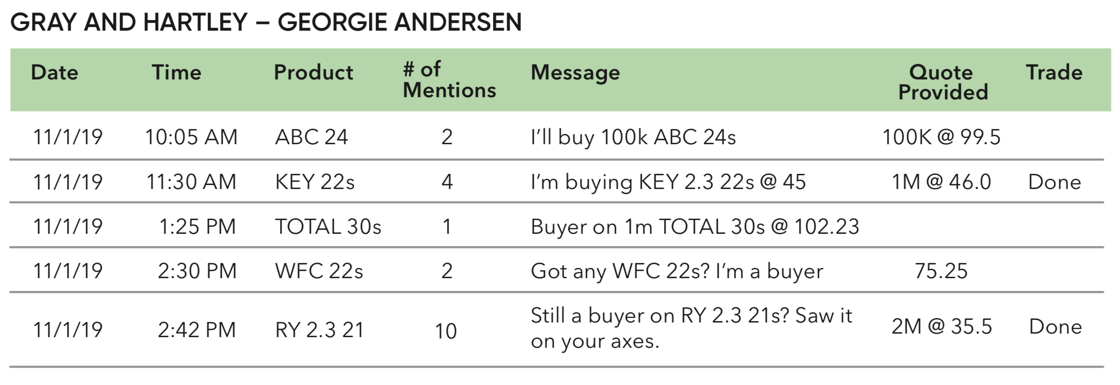
Task: Click the WFC 22s product cell
Action: pyautogui.click(x=319, y=272)
